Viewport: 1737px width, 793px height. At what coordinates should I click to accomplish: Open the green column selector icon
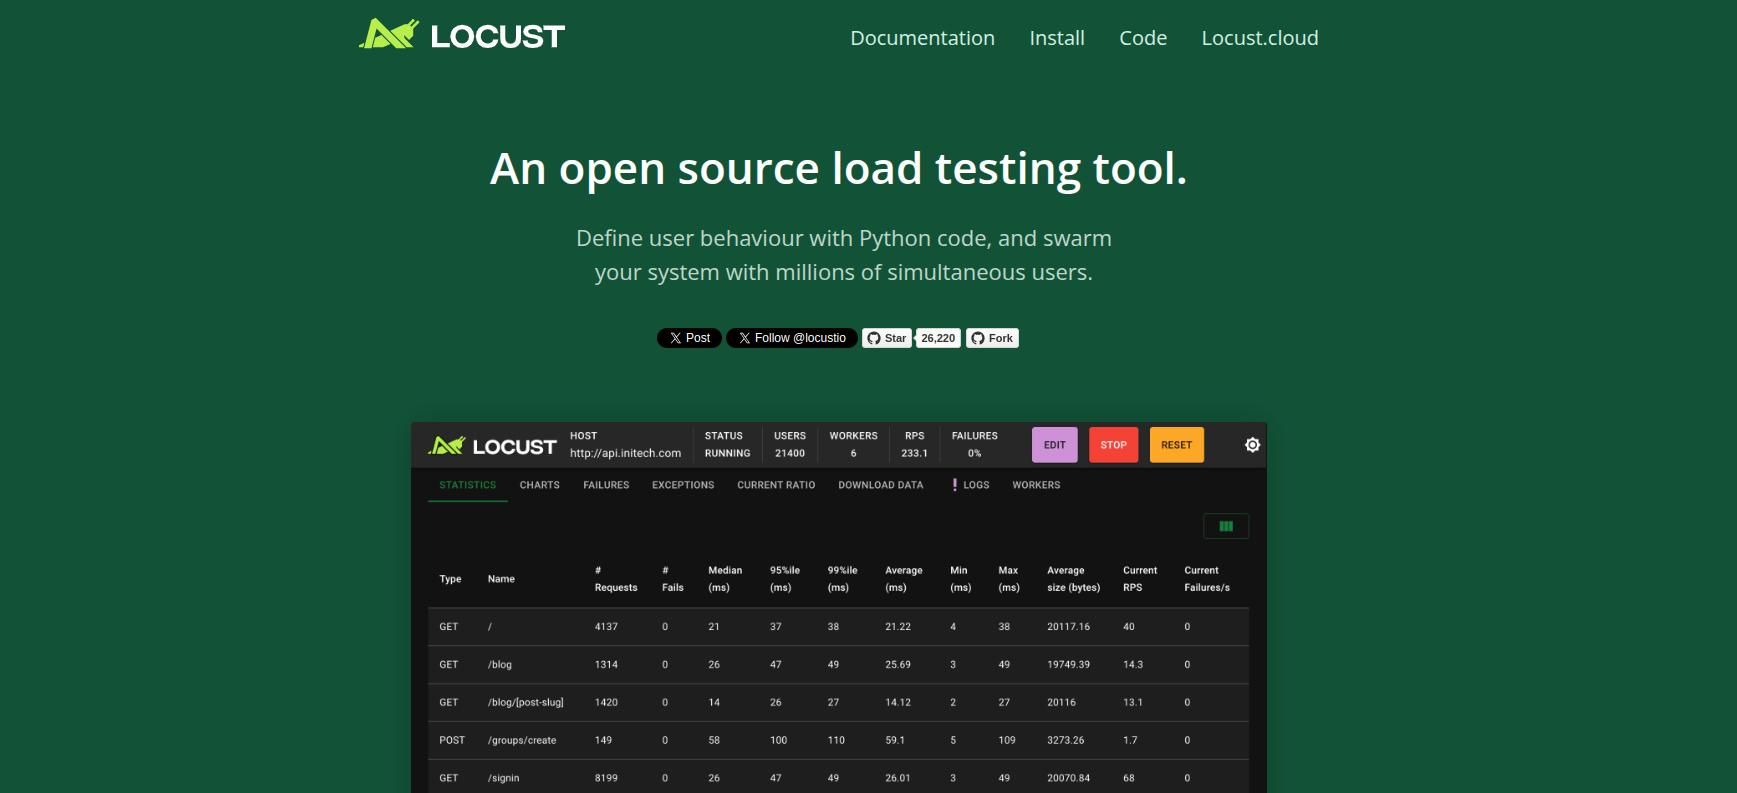1226,526
